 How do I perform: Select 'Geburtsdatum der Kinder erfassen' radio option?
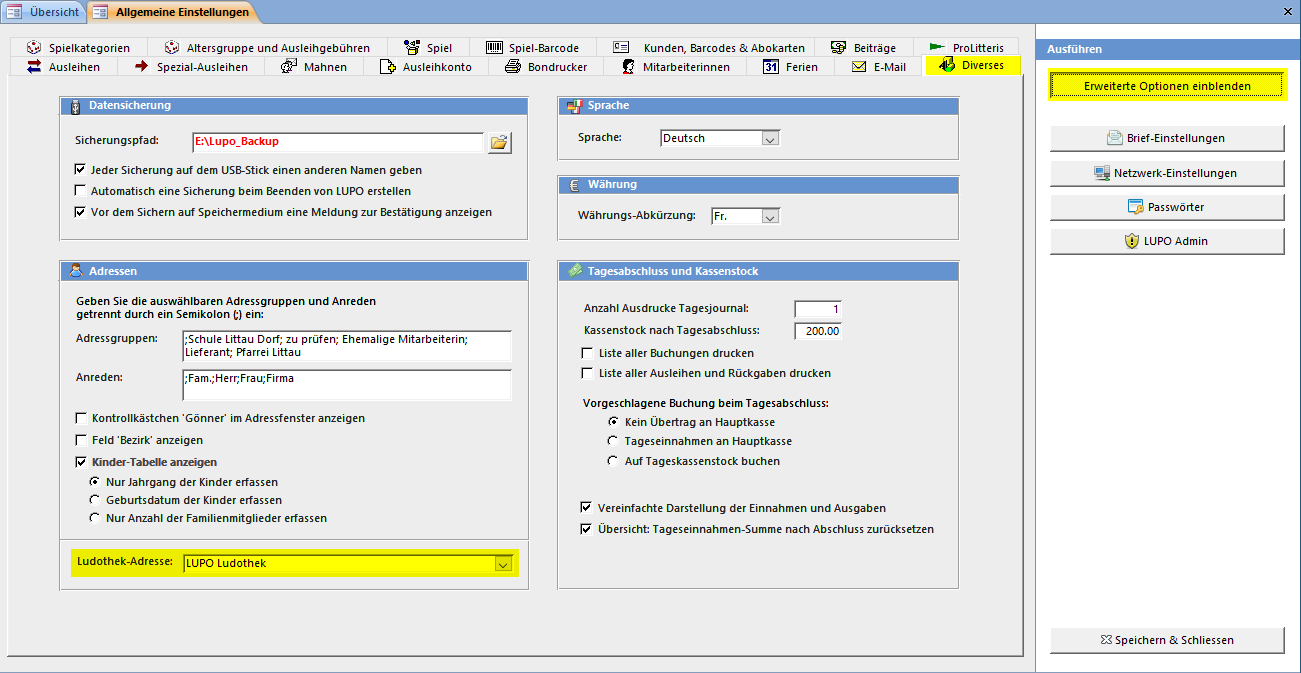96,500
